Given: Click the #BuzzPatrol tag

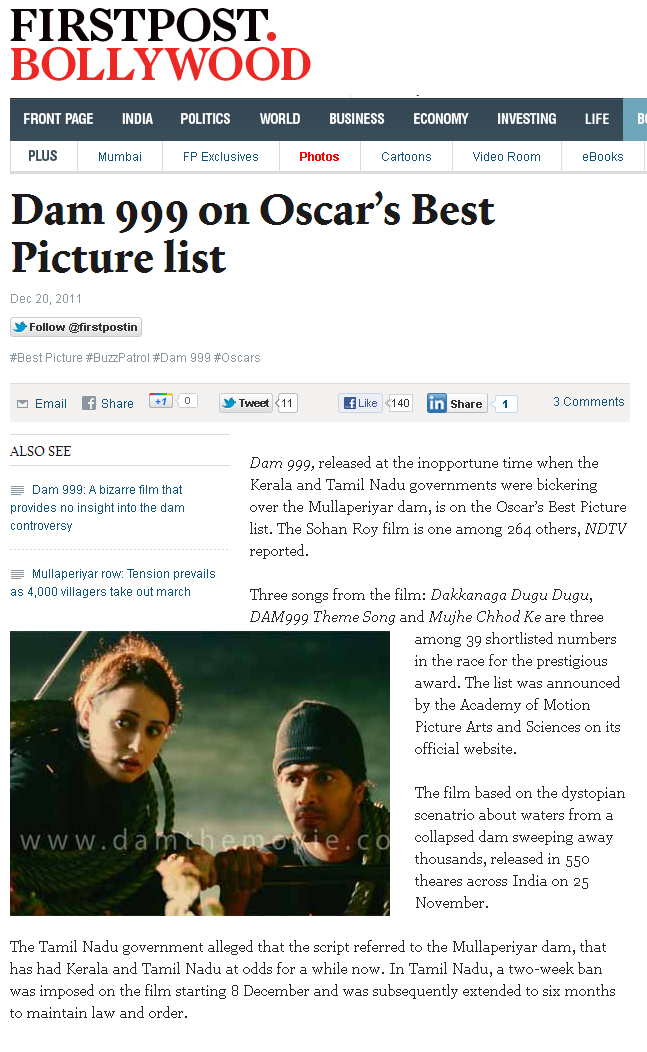Looking at the screenshot, I should pos(118,358).
